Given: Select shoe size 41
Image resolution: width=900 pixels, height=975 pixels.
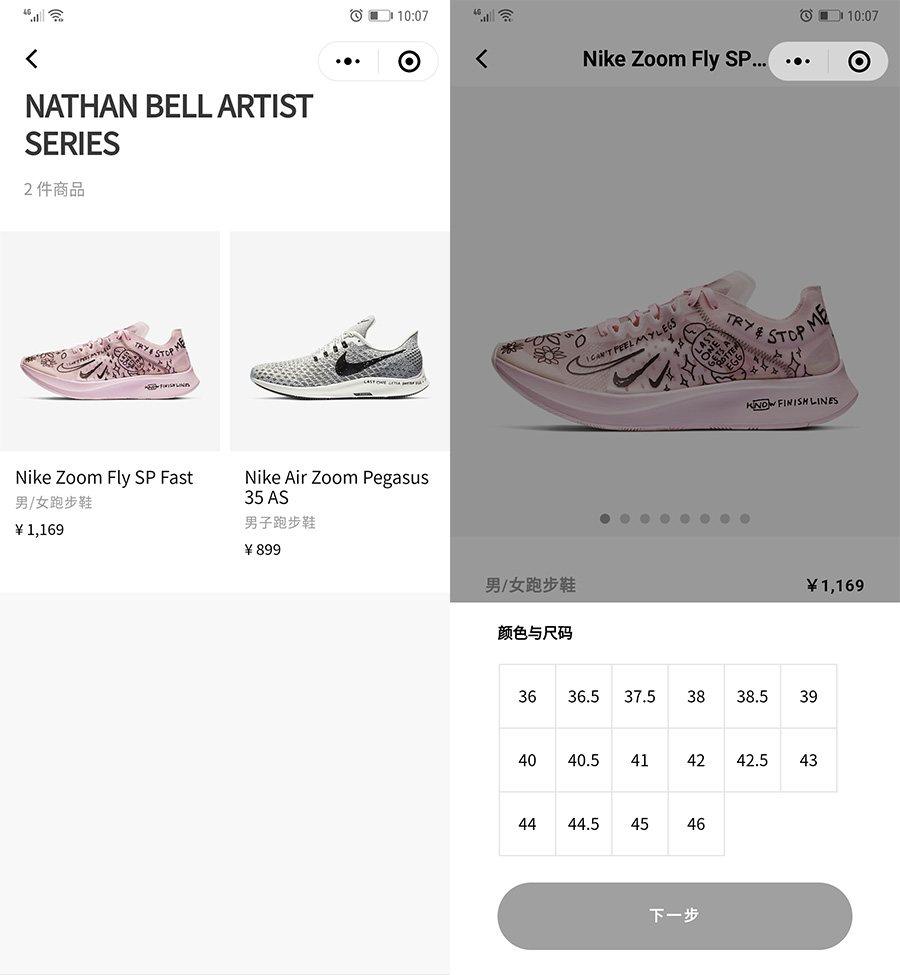Looking at the screenshot, I should pyautogui.click(x=640, y=760).
